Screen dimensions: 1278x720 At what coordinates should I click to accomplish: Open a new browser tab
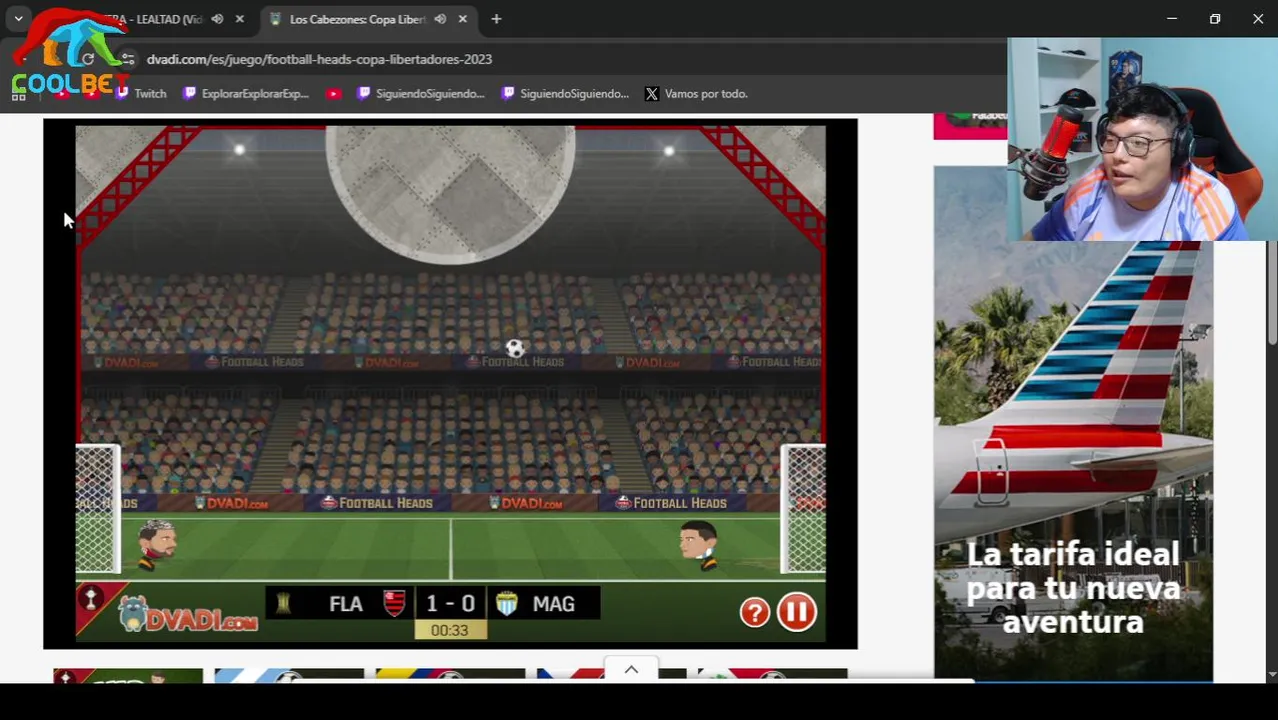click(x=496, y=19)
